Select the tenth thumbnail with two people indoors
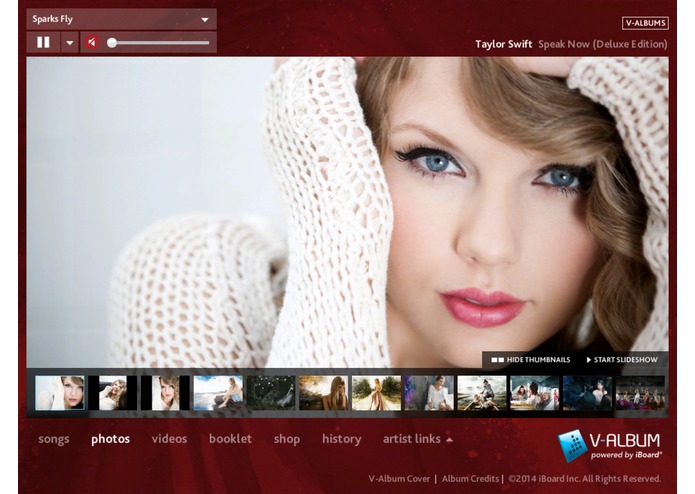The height and width of the screenshot is (494, 695). [535, 393]
